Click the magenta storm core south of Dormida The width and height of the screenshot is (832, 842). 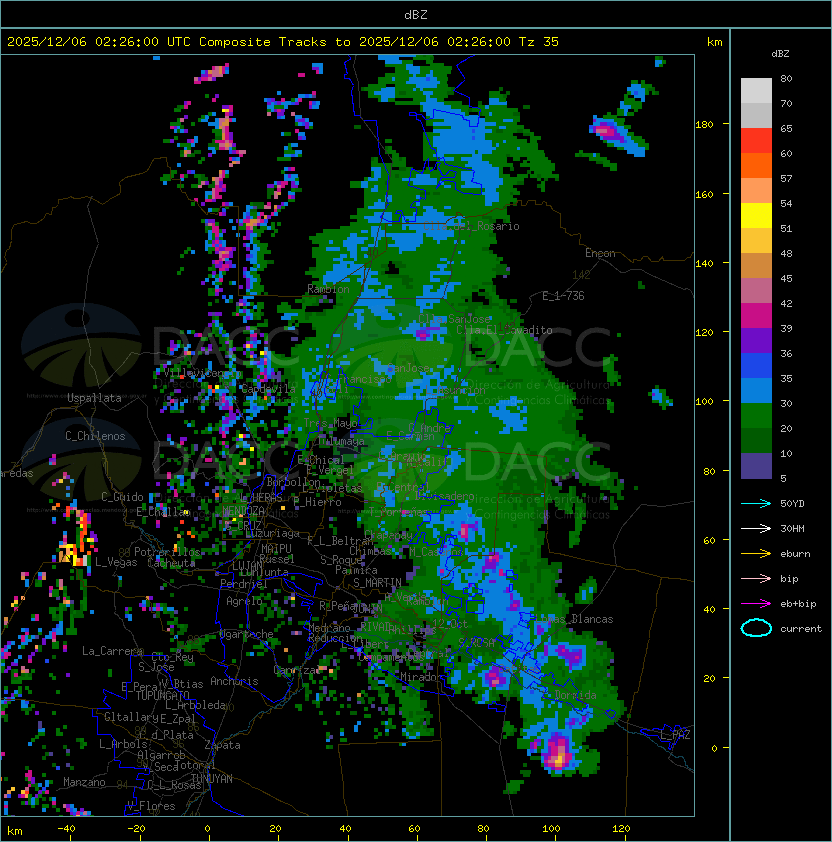[x=559, y=752]
